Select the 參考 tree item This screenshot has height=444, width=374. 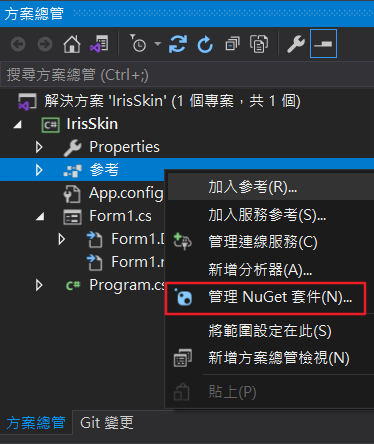point(104,170)
